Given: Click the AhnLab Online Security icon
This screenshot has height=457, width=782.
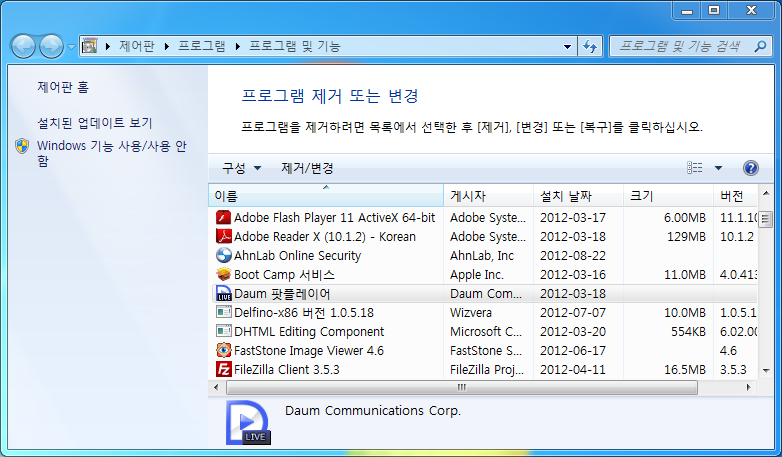Looking at the screenshot, I should (x=224, y=255).
